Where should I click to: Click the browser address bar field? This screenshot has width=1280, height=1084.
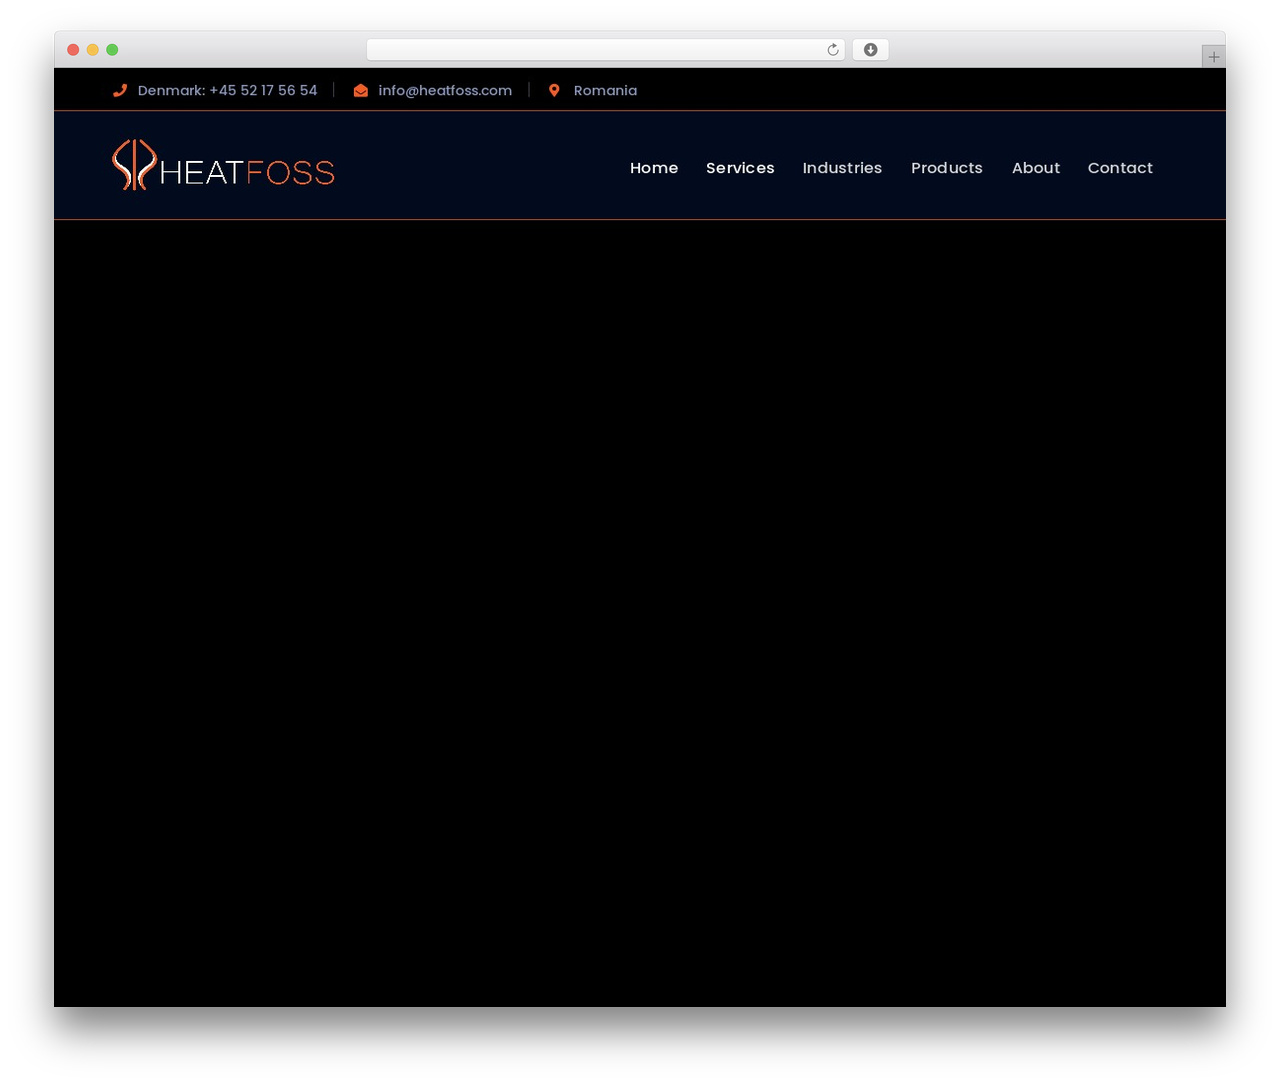click(606, 50)
